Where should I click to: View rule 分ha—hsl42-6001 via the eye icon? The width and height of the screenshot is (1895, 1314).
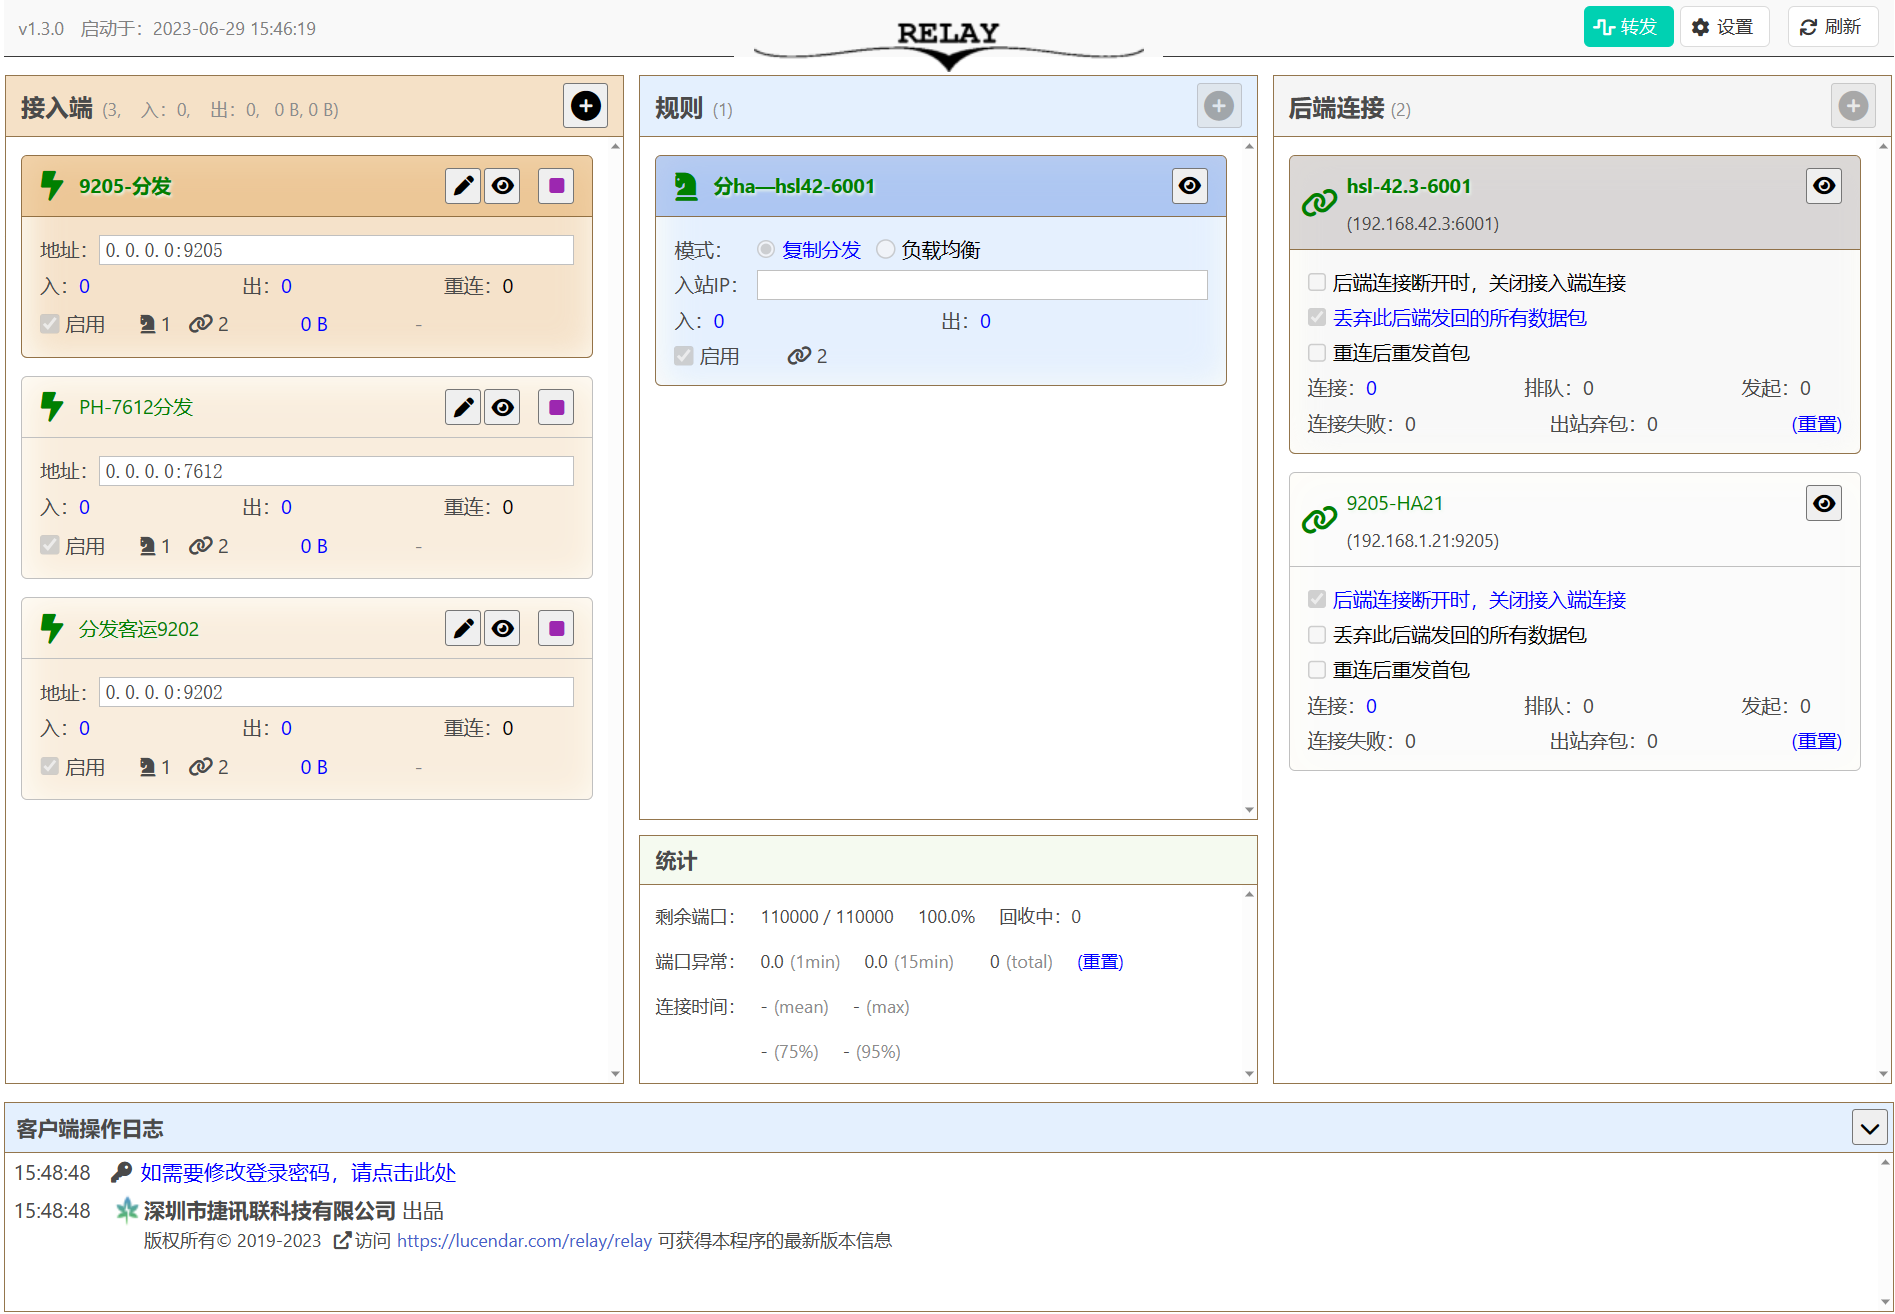(1190, 186)
